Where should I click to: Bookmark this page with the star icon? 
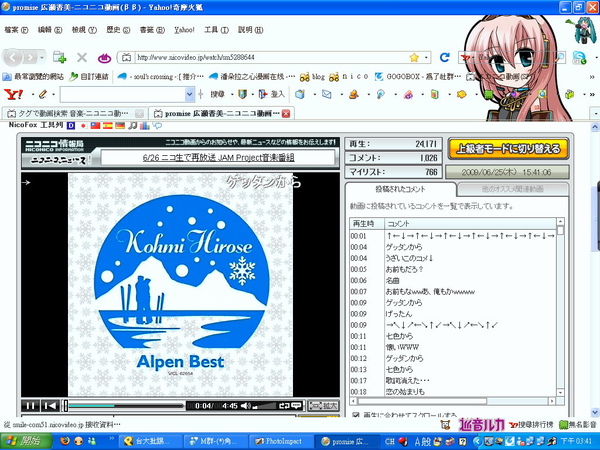pos(414,57)
